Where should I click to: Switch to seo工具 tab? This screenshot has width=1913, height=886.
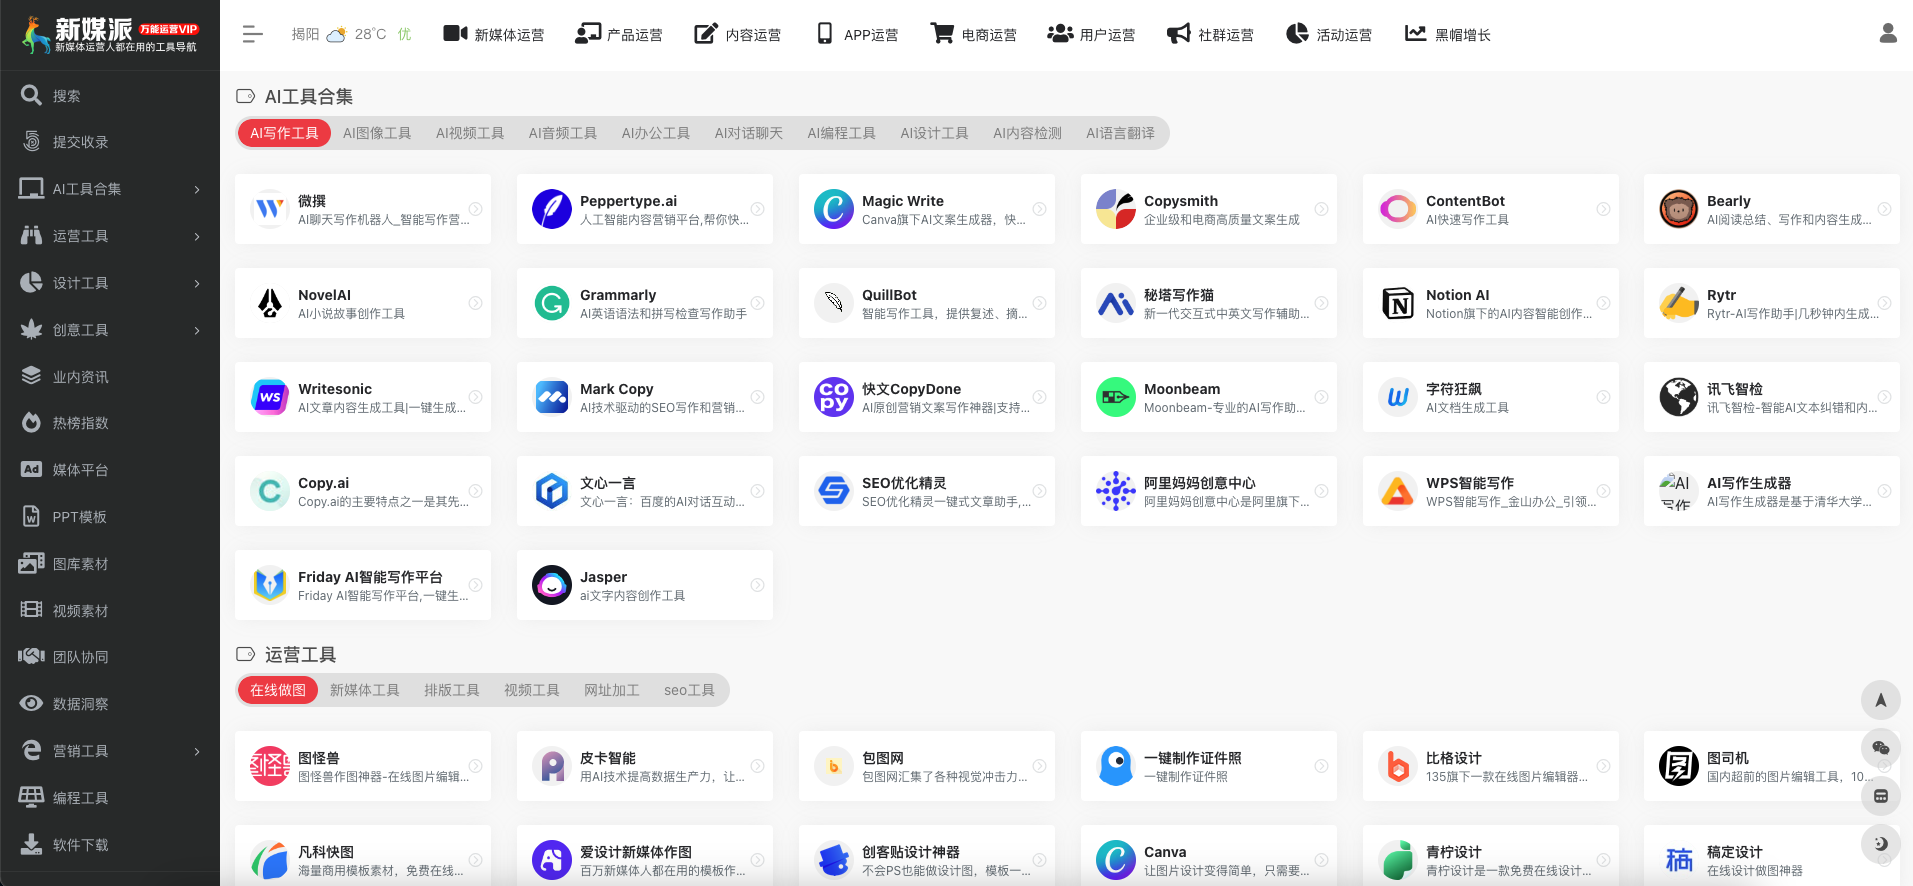tap(689, 690)
